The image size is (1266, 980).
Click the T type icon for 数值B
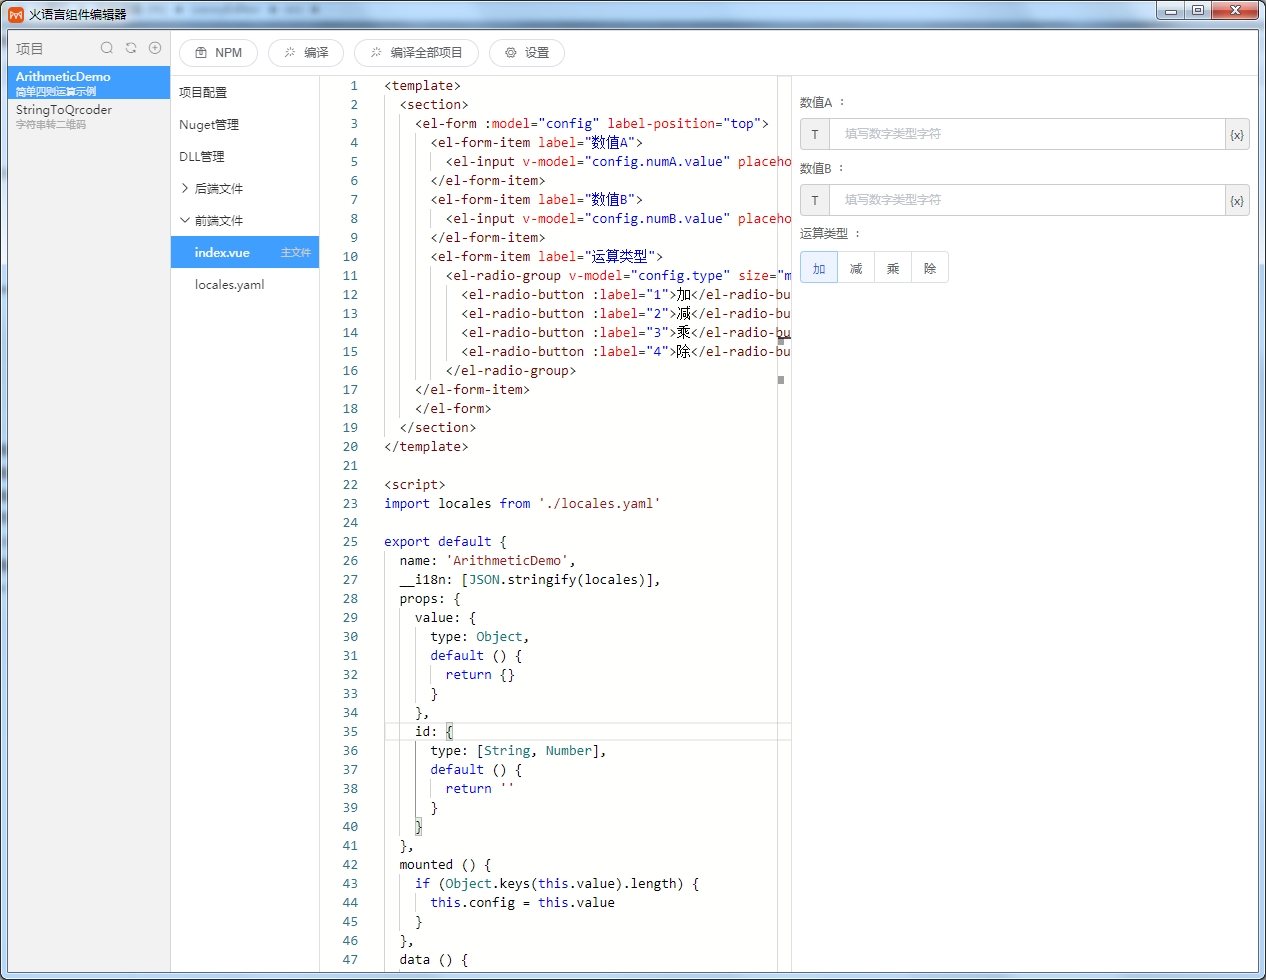click(x=815, y=200)
